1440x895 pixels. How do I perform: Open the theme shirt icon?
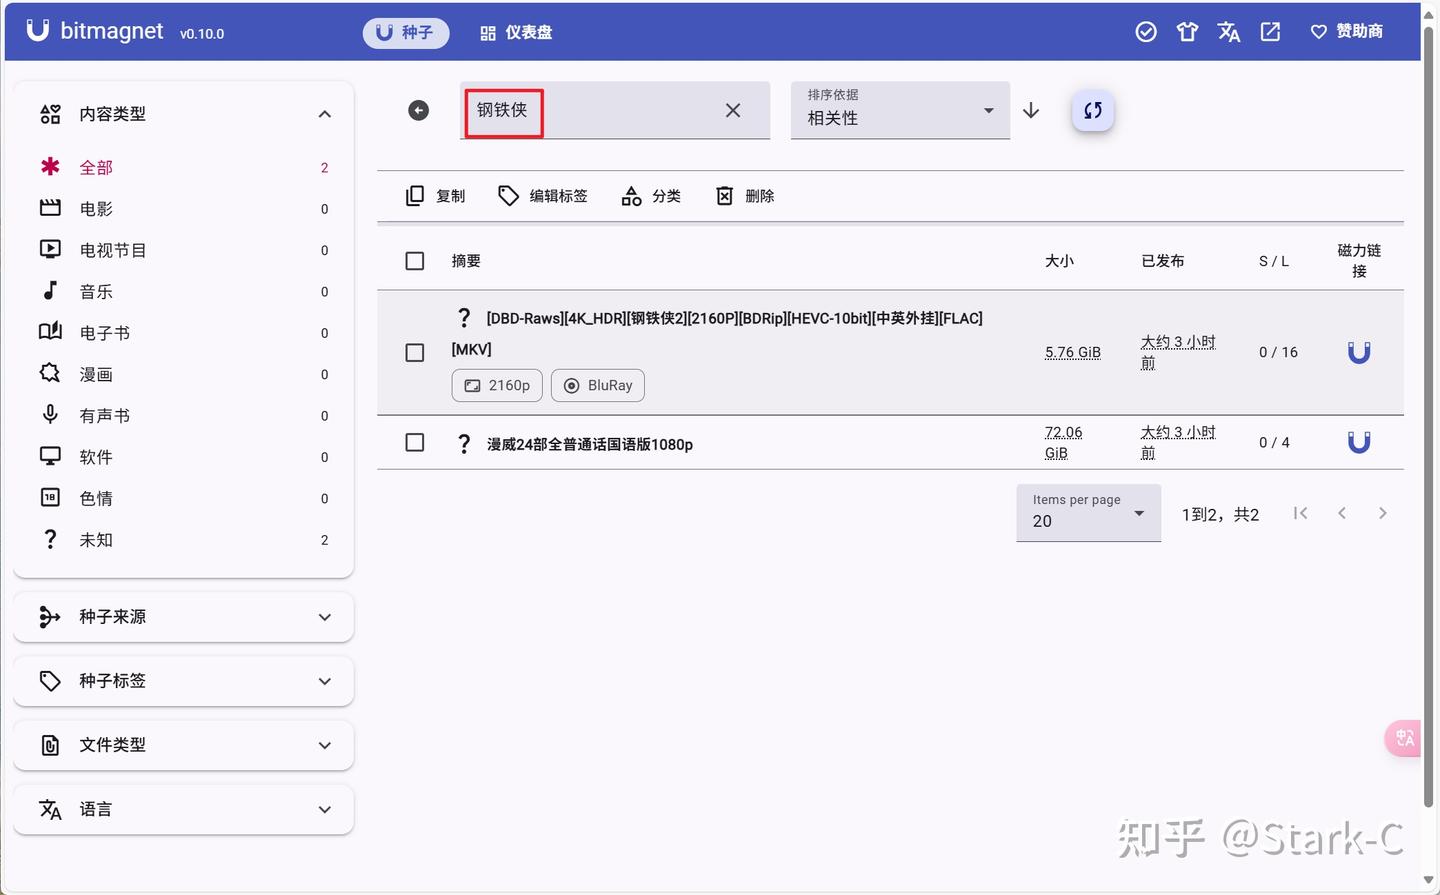click(1187, 32)
